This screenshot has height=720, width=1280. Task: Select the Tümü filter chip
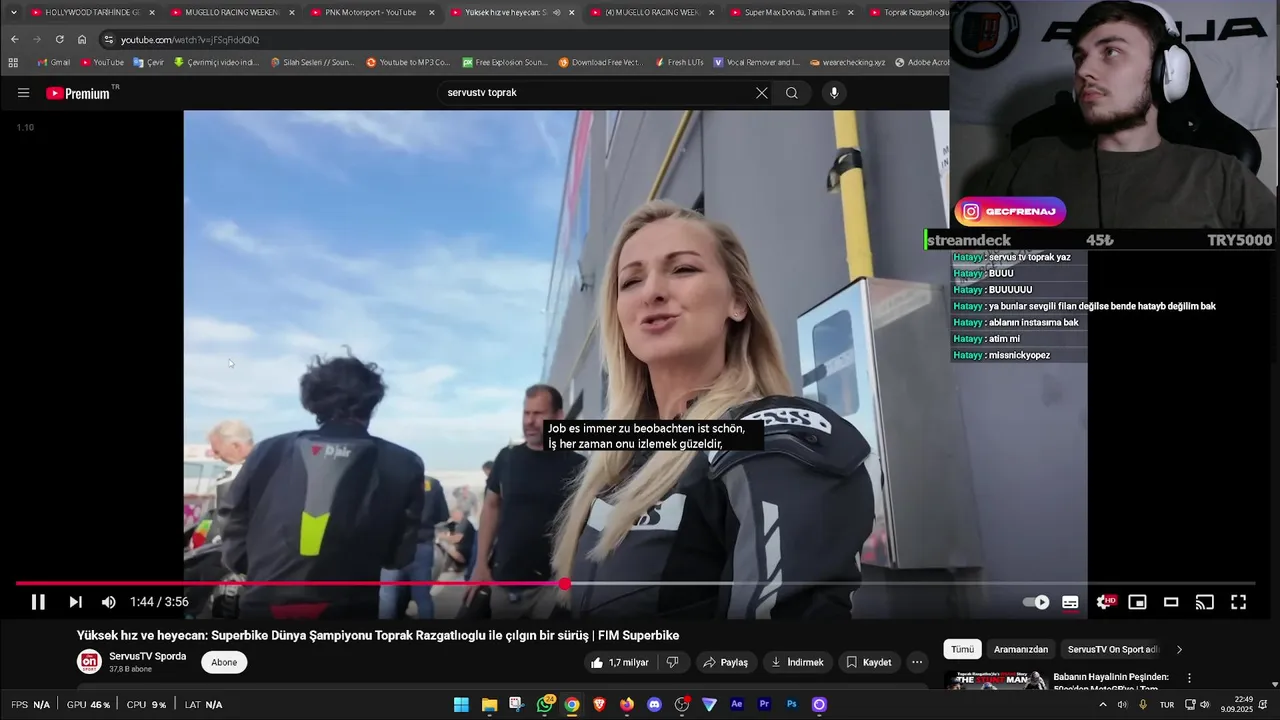(x=962, y=649)
